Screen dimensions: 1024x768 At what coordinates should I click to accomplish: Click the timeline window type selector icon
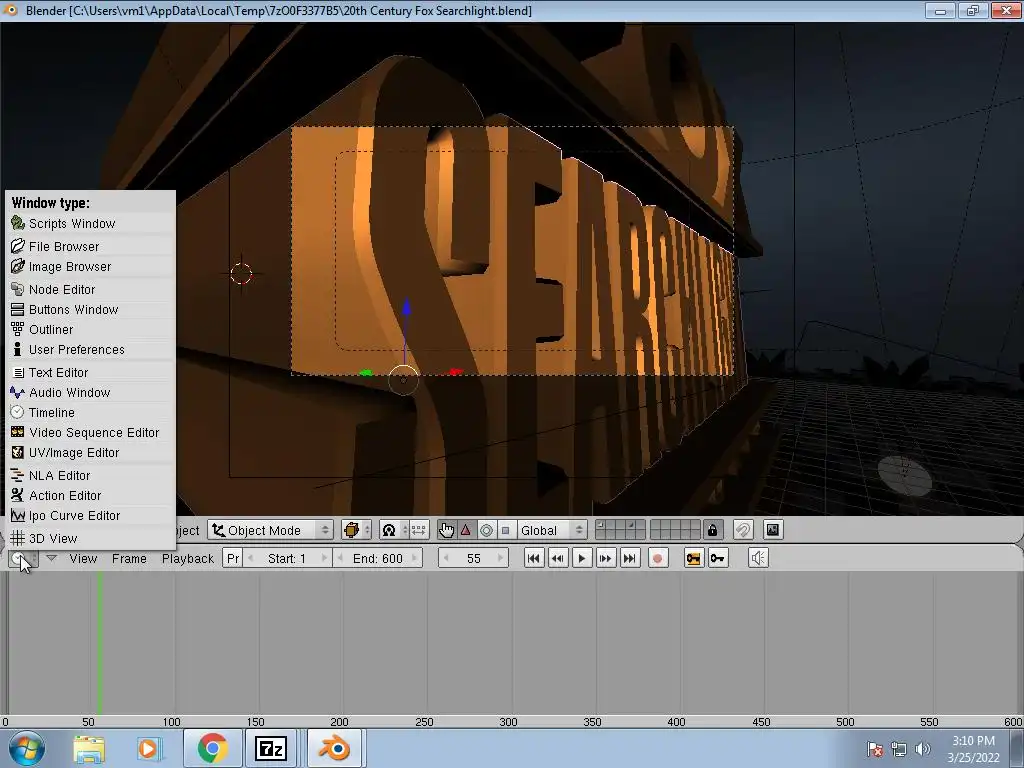pyautogui.click(x=24, y=558)
